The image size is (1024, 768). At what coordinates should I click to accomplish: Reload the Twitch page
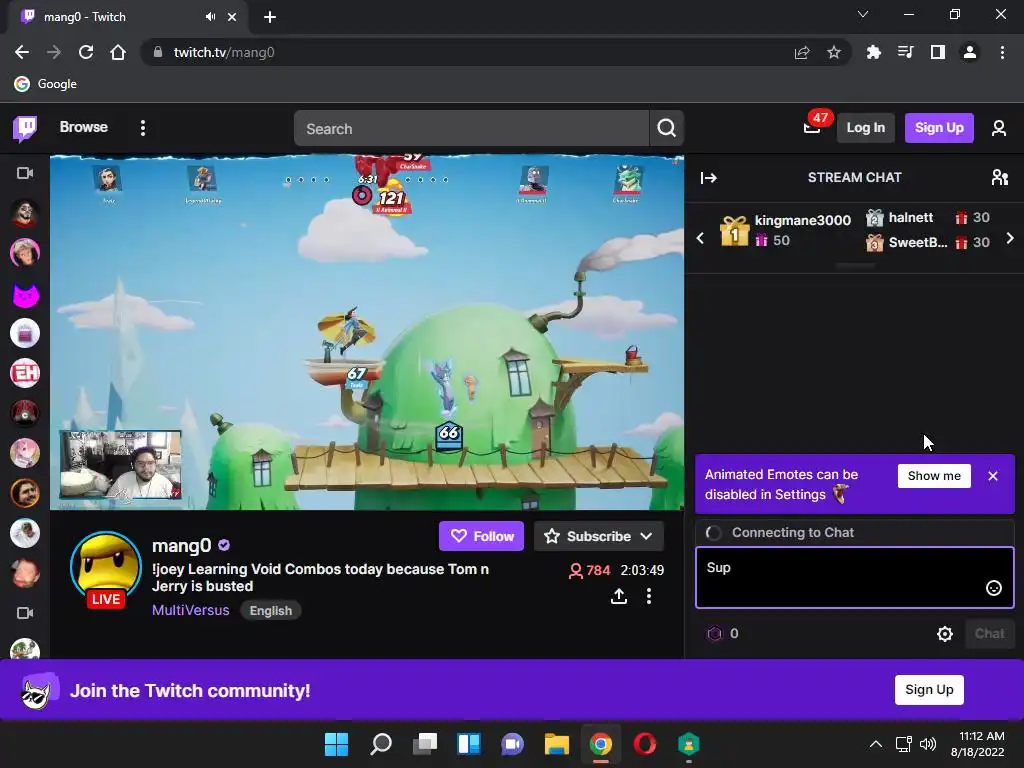tap(86, 52)
